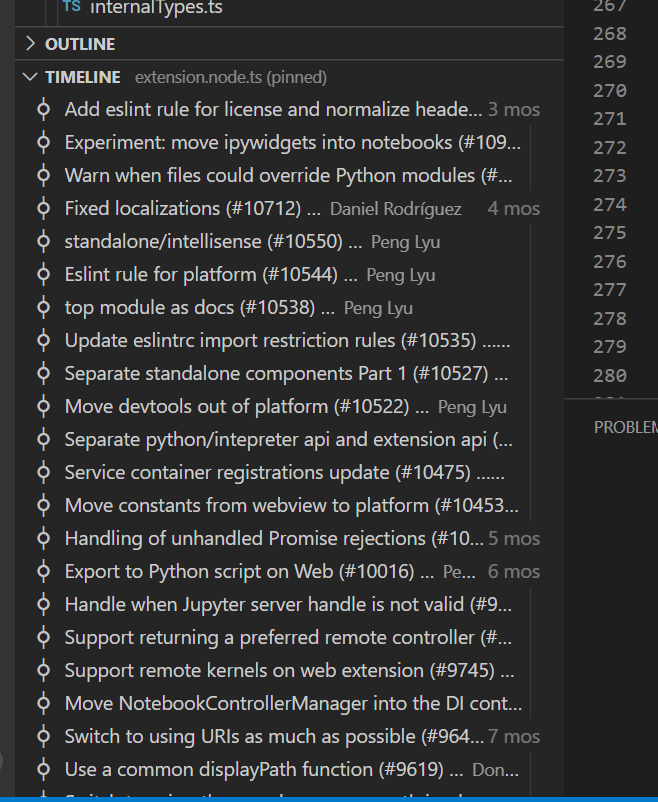Viewport: 658px width, 802px height.
Task: Click the commit icon next to 'Support remote kernels on web extension'
Action: pos(42,670)
